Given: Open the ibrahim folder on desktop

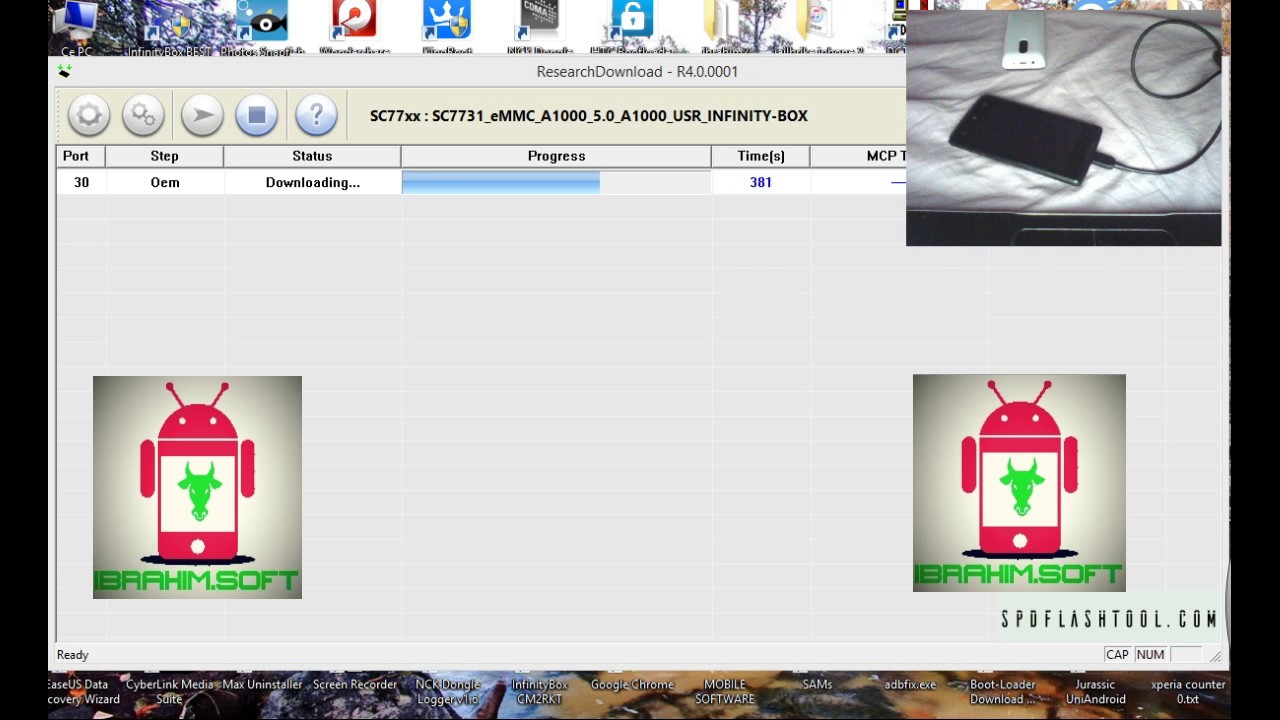Looking at the screenshot, I should (725, 27).
